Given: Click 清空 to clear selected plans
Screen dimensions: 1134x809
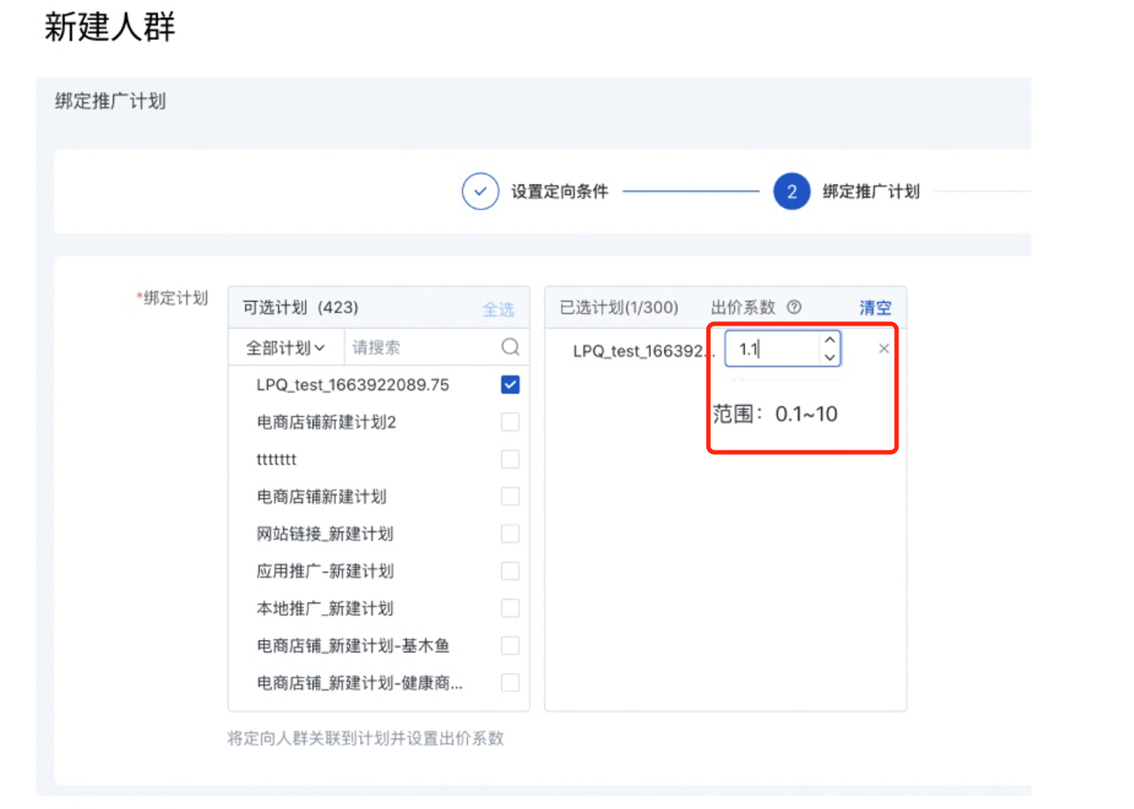Looking at the screenshot, I should click(x=875, y=308).
